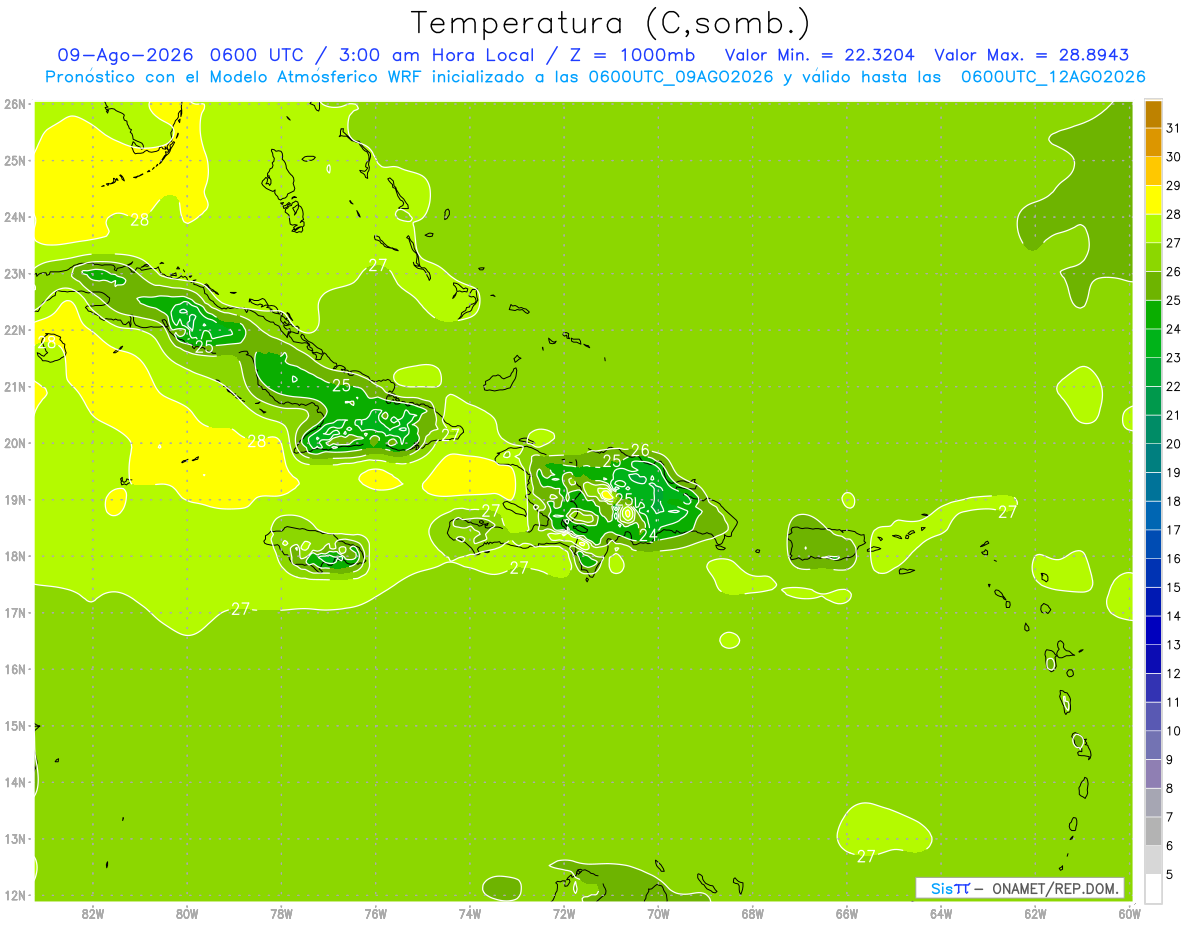The height and width of the screenshot is (927, 1200).
Task: Click the 24–25 green color scale segment
Action: 1153,315
